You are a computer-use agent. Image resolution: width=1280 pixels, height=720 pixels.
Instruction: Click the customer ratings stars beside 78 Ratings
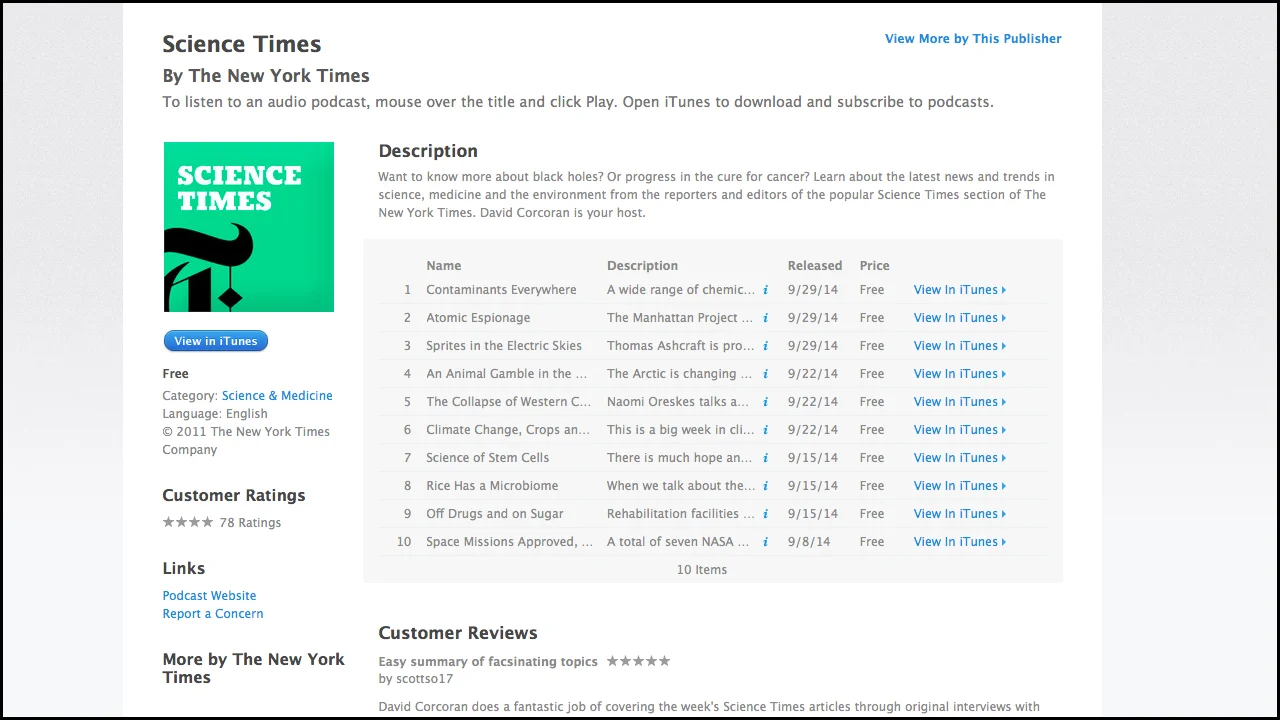(188, 522)
